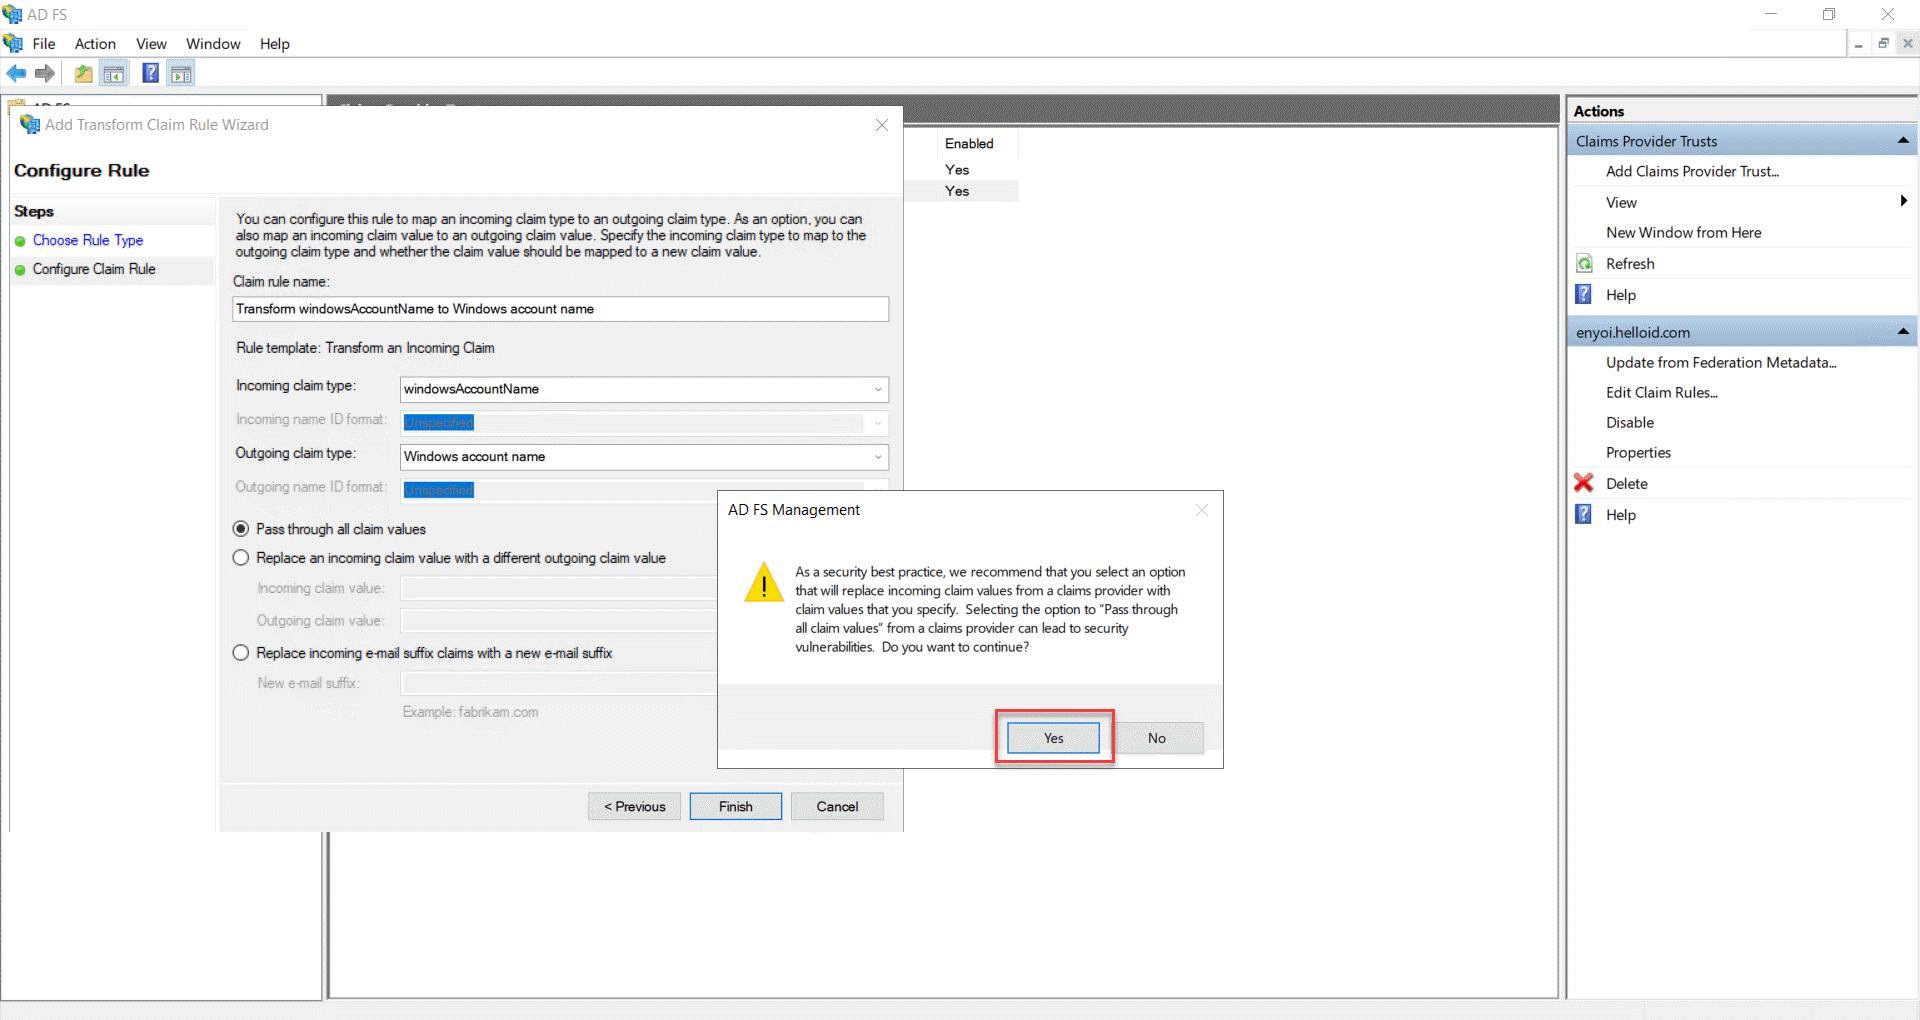Click the up-one-level folder icon
The image size is (1920, 1020).
tap(83, 73)
